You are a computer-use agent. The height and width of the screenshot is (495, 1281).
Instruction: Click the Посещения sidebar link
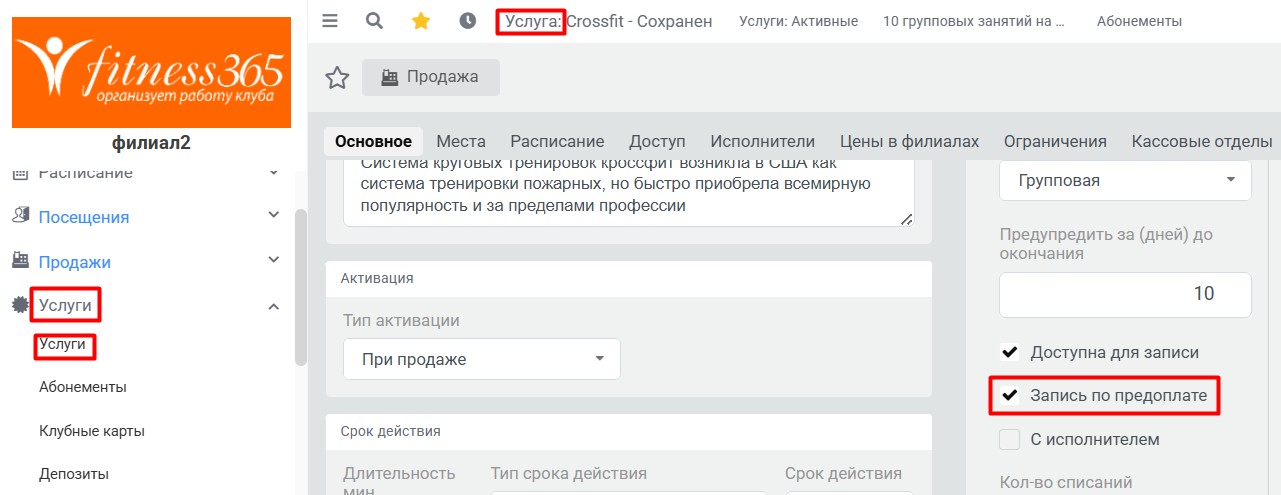(84, 217)
